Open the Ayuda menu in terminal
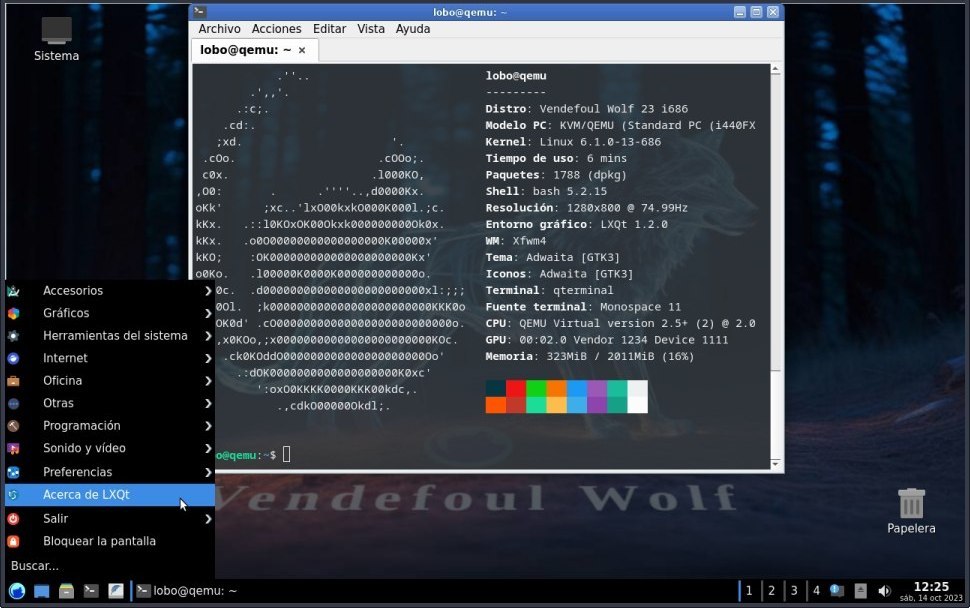This screenshot has width=970, height=608. (x=413, y=29)
